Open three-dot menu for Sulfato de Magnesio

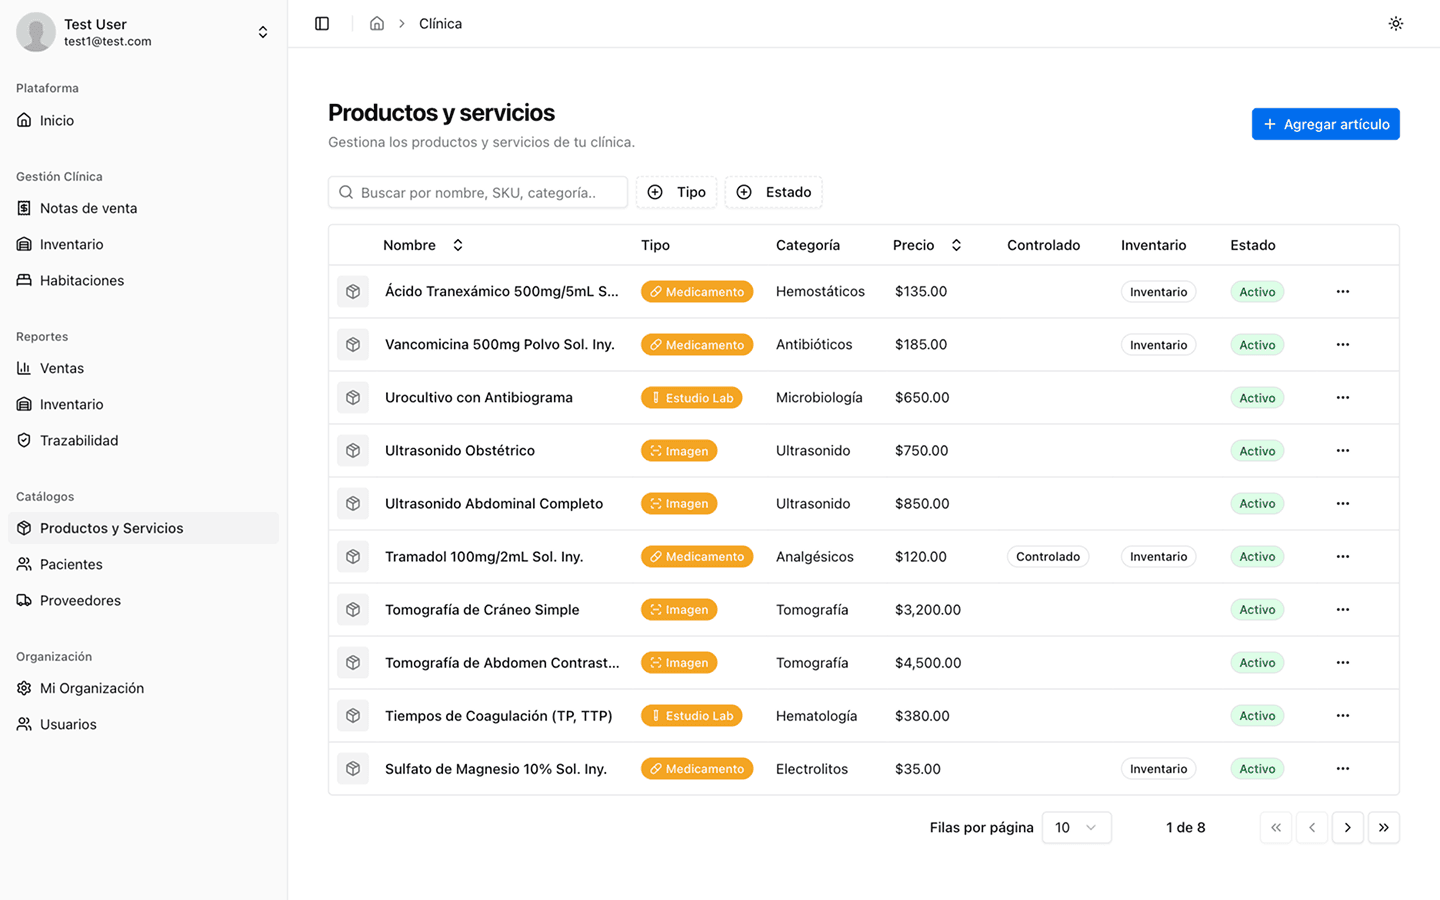tap(1342, 769)
